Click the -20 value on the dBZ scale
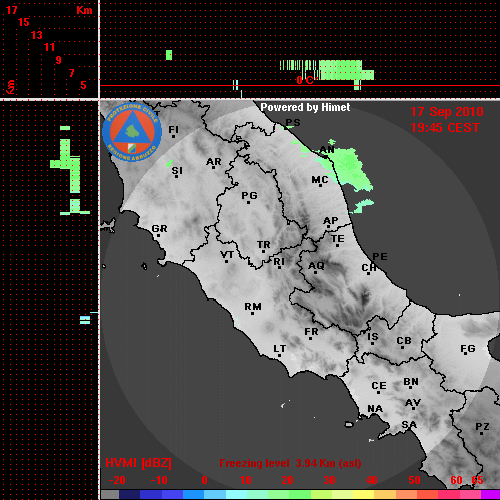500x500 pixels. click(117, 480)
